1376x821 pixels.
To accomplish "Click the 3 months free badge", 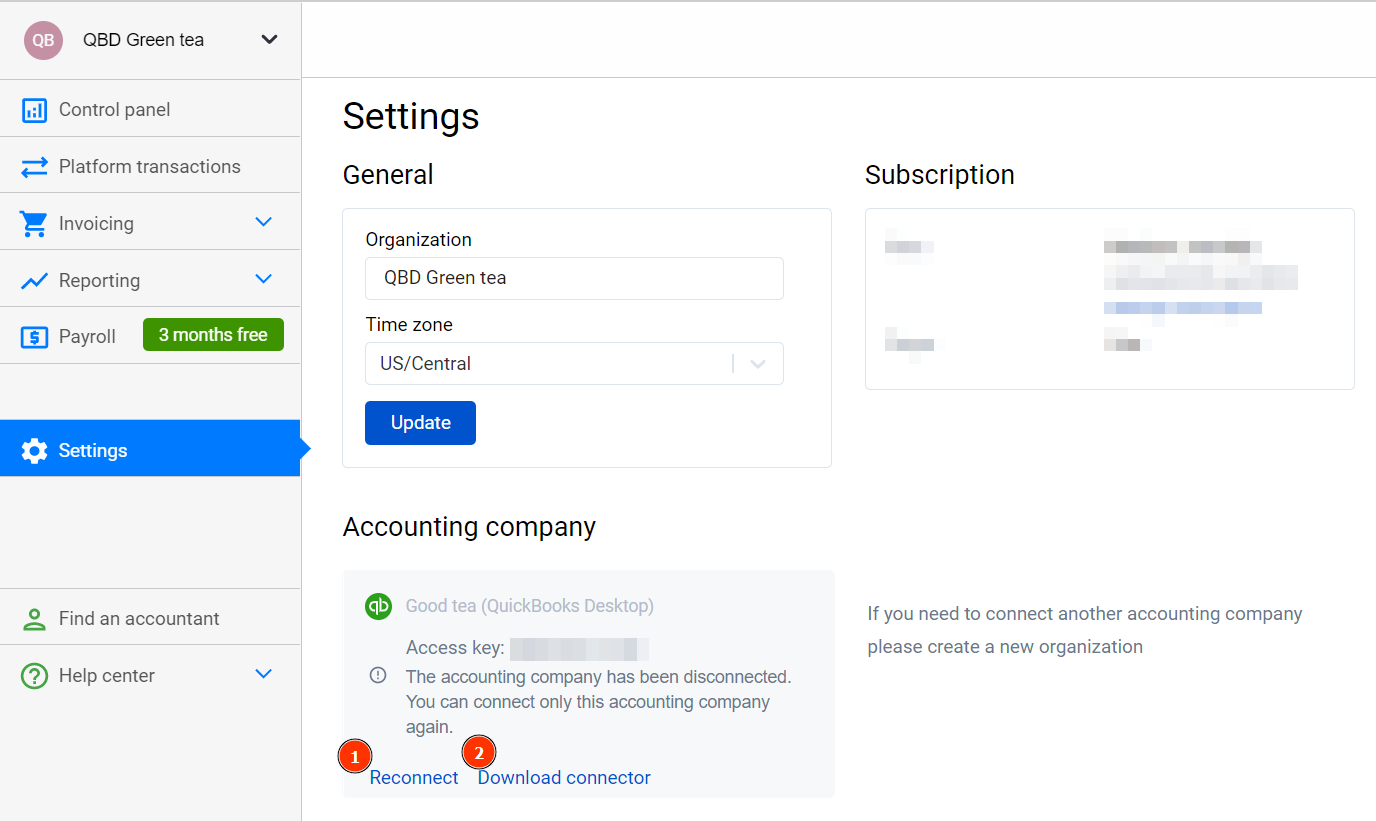I will [213, 335].
